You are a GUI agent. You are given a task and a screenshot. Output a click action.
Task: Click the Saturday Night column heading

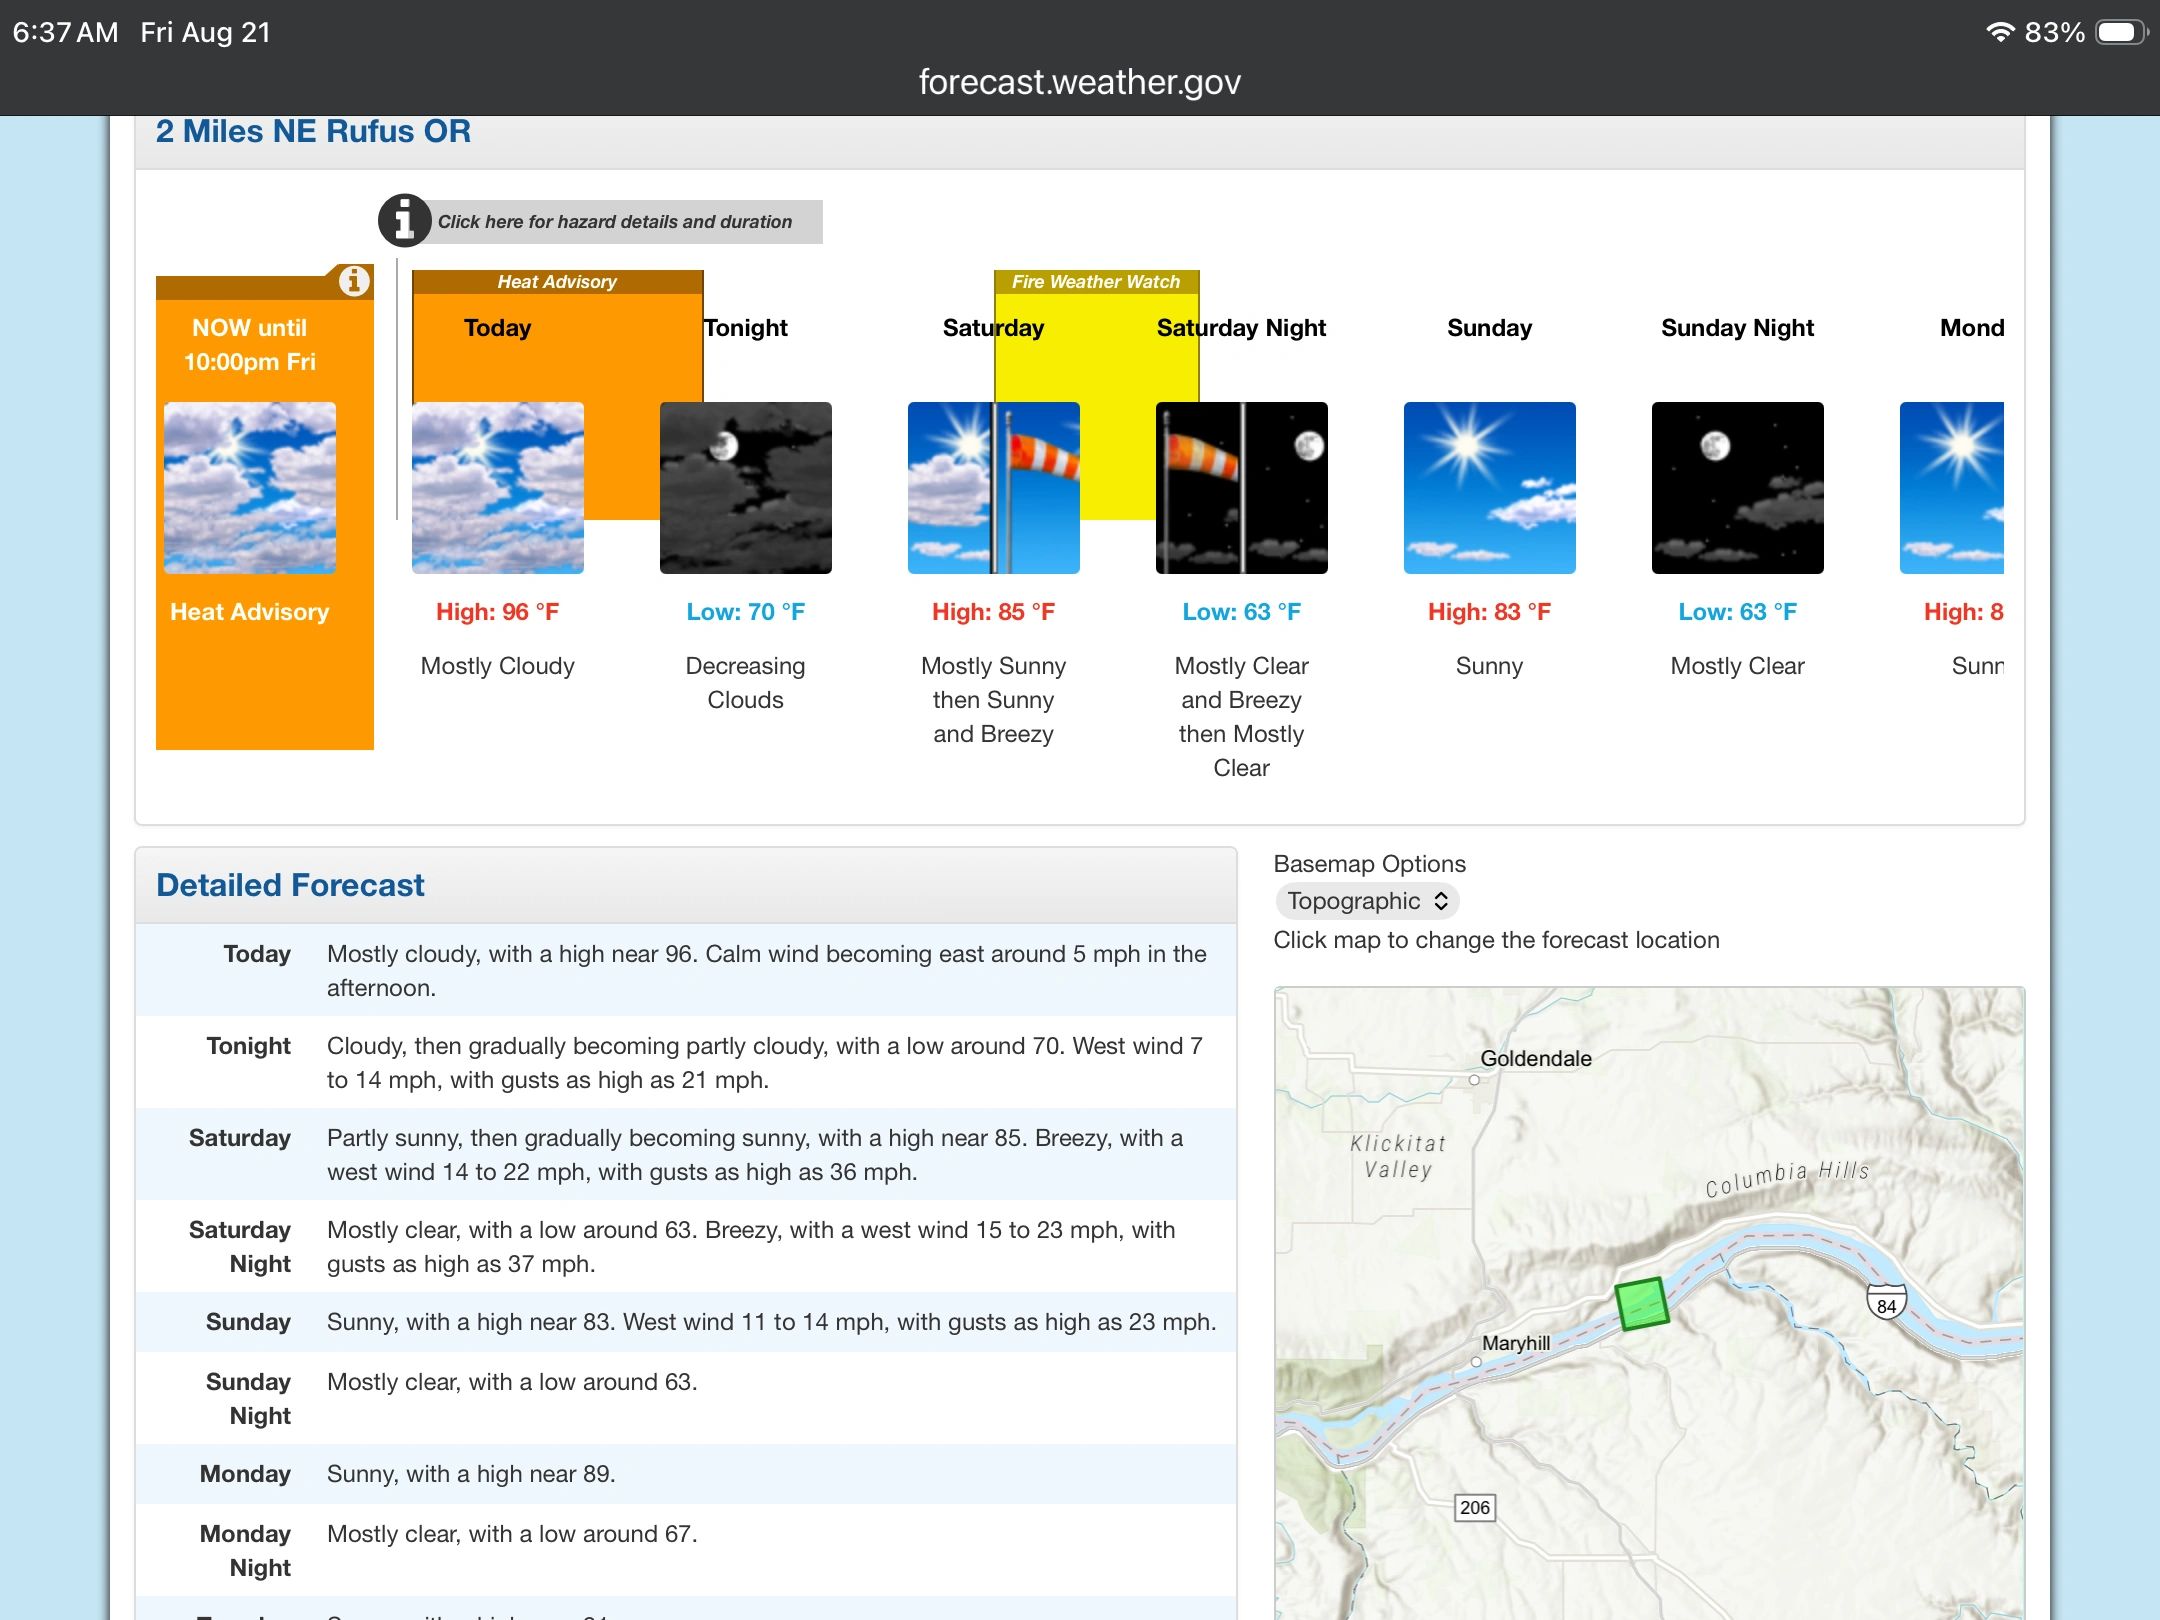(x=1242, y=328)
